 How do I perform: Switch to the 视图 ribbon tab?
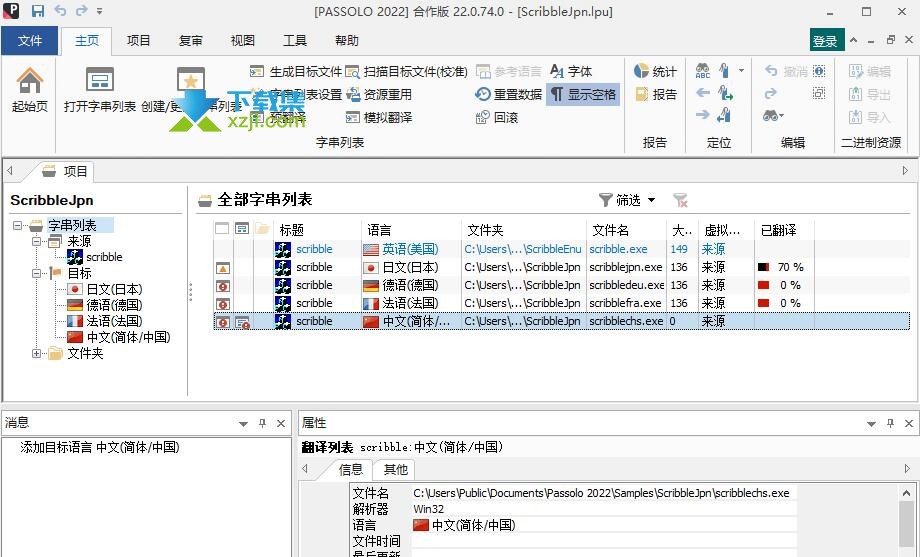[242, 40]
